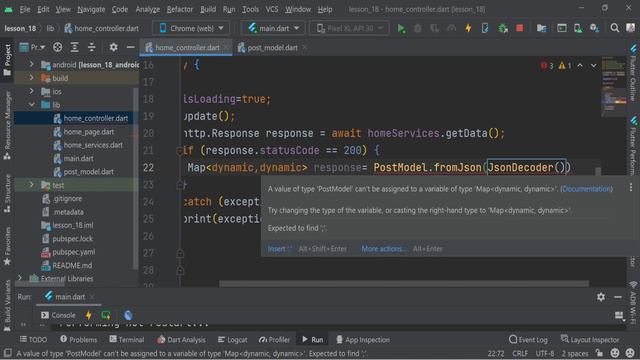
Task: Open the Console tab in Run panel
Action: (58, 315)
